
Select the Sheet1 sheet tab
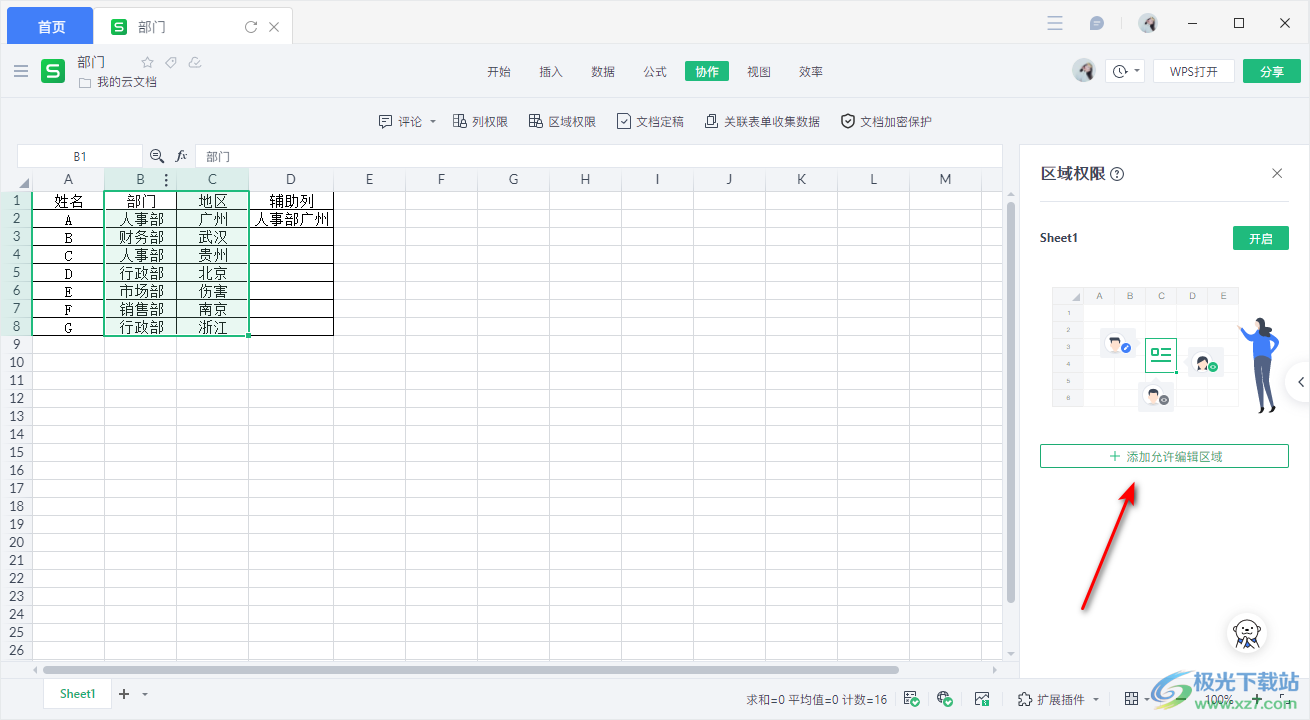[77, 694]
